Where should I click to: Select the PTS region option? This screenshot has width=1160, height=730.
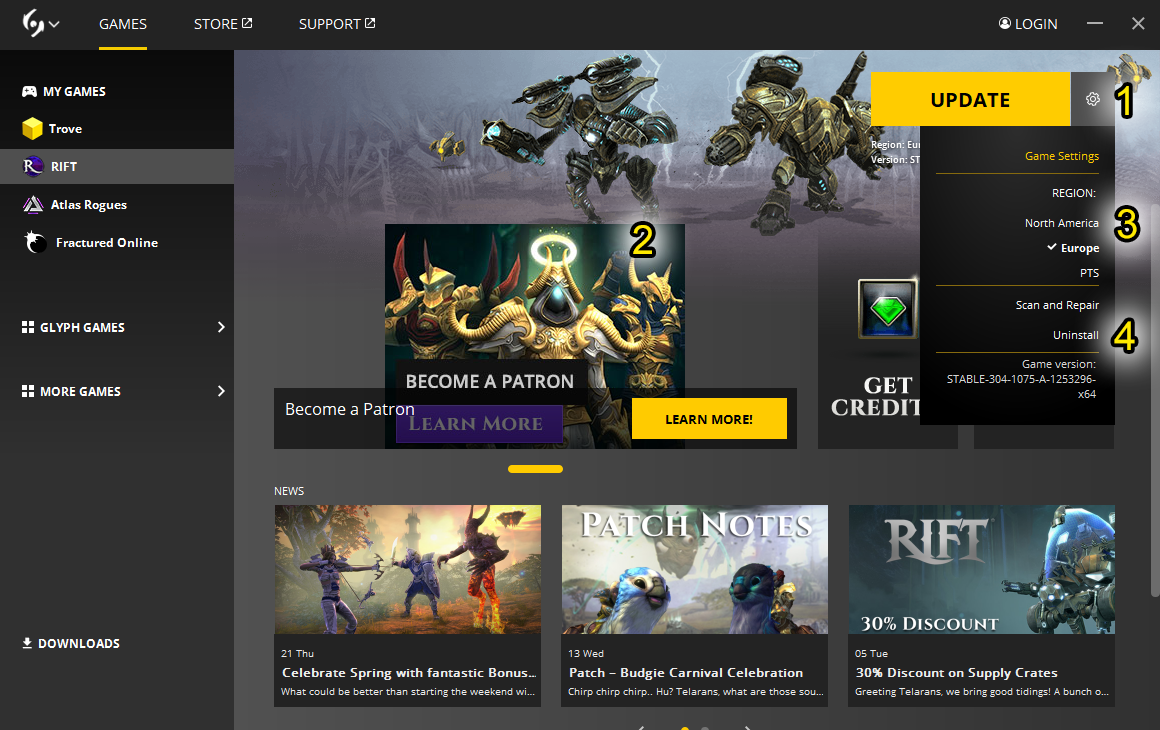coord(1089,273)
